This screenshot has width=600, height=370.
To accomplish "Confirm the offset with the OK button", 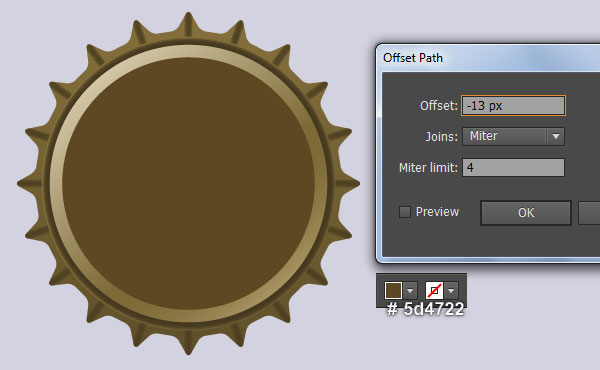I will tap(526, 213).
